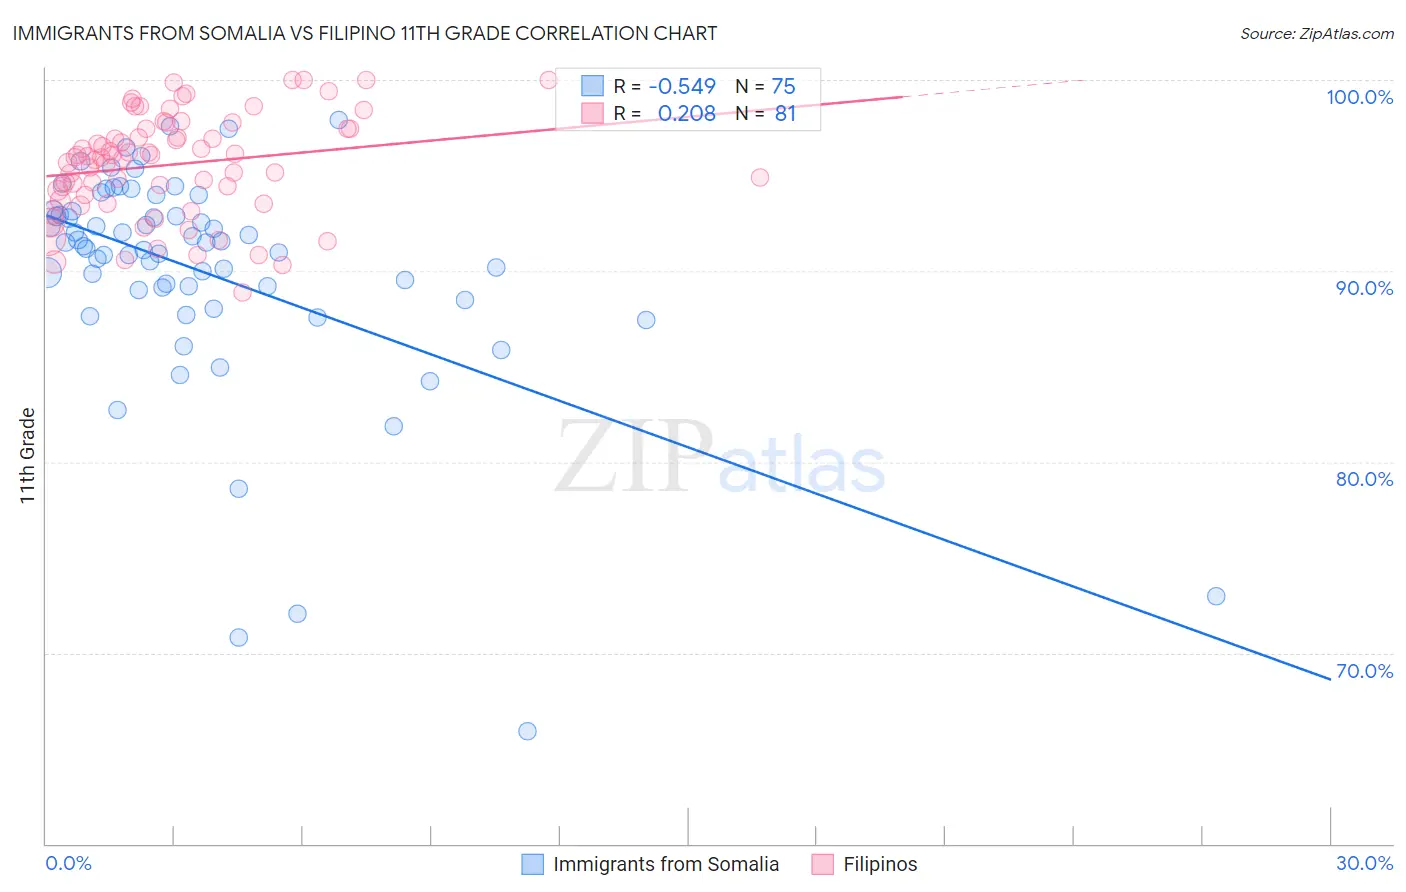Open the ZipAtlas.com source link
Viewport: 1406px width, 892px height.
pyautogui.click(x=1317, y=33)
